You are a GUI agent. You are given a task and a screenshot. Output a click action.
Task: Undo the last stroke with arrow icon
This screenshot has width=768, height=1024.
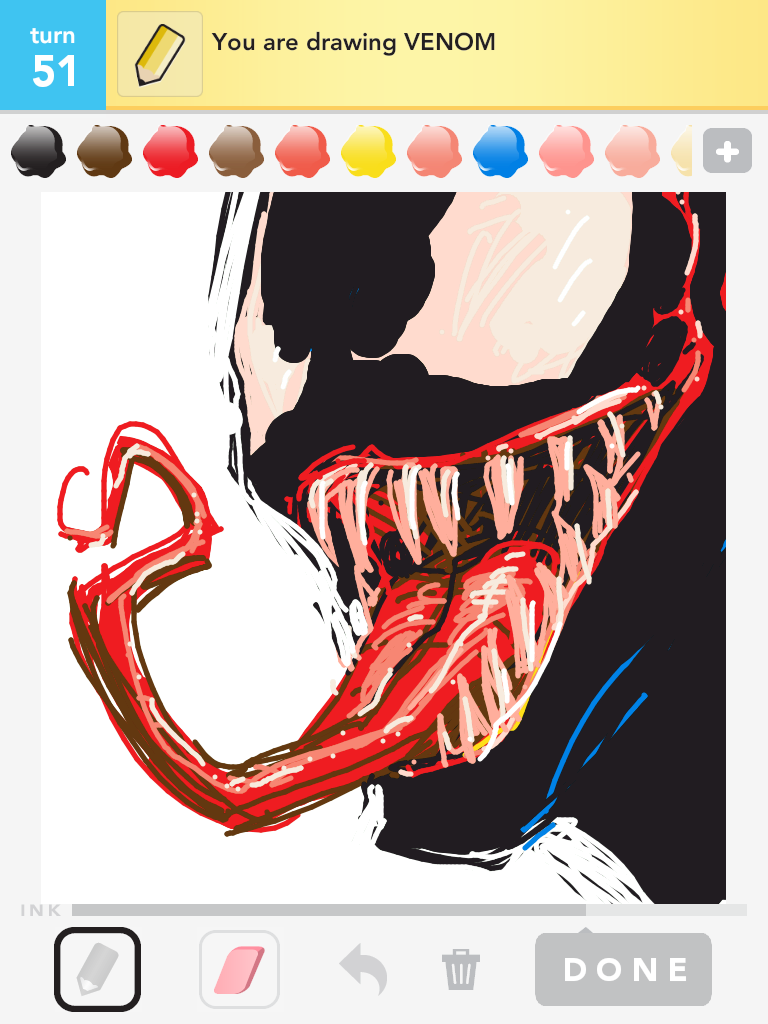(x=364, y=968)
